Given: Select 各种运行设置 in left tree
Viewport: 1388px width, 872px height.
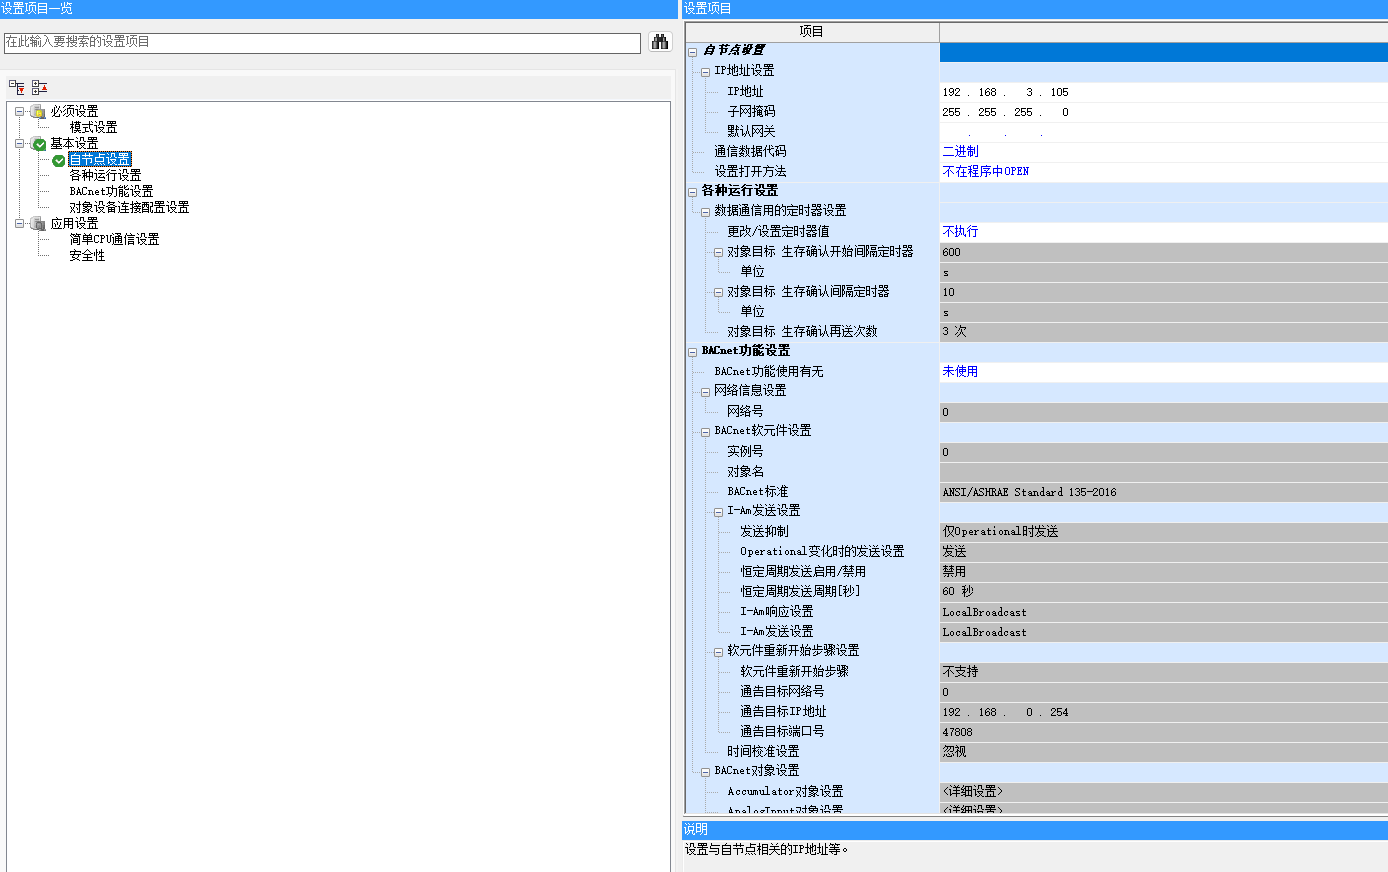Looking at the screenshot, I should pyautogui.click(x=105, y=176).
